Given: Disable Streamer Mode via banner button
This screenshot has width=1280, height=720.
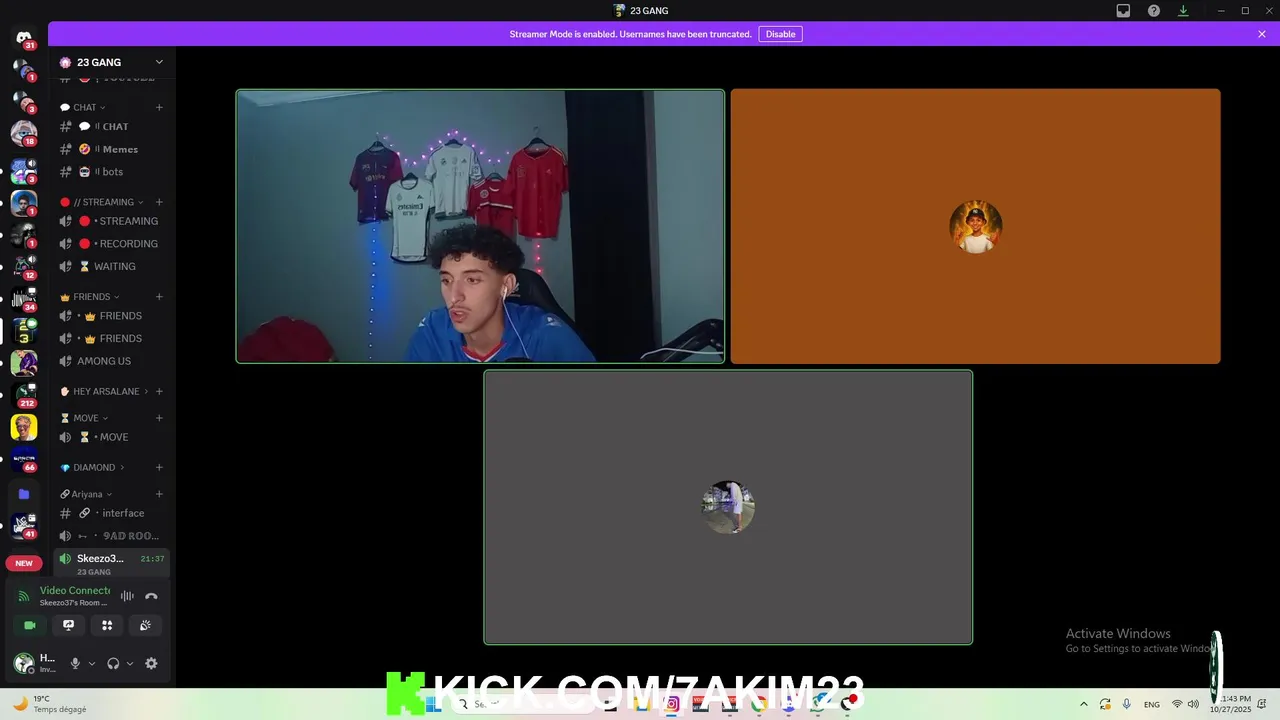Looking at the screenshot, I should point(780,34).
